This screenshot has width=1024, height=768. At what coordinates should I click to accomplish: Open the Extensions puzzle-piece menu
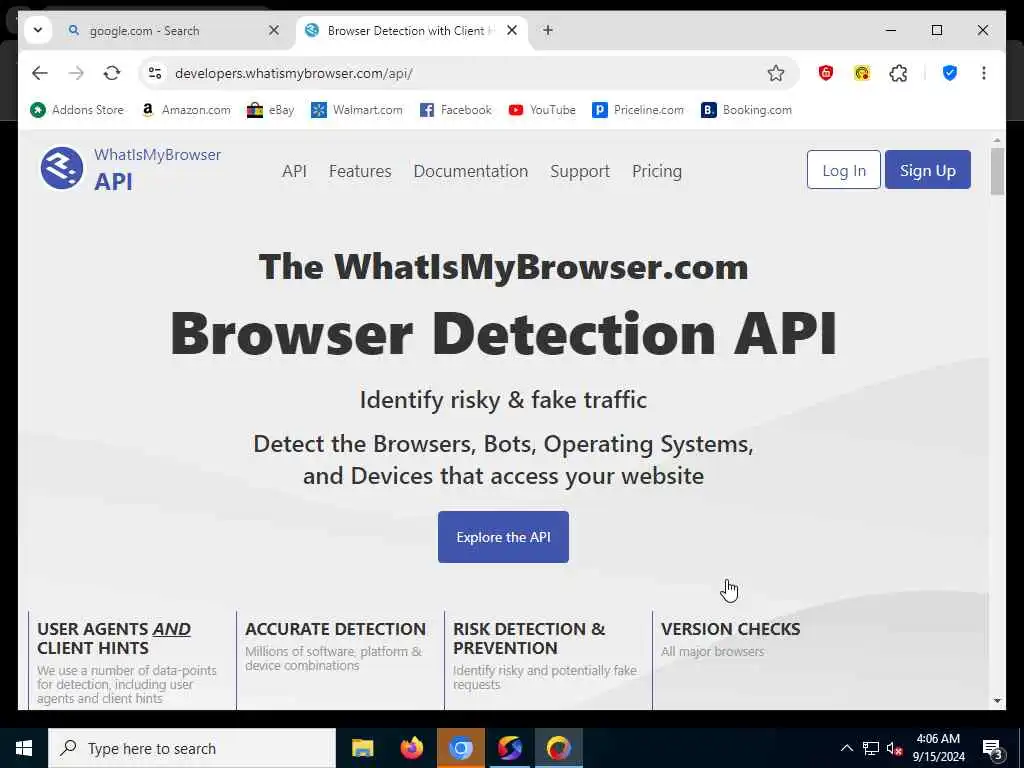899,73
